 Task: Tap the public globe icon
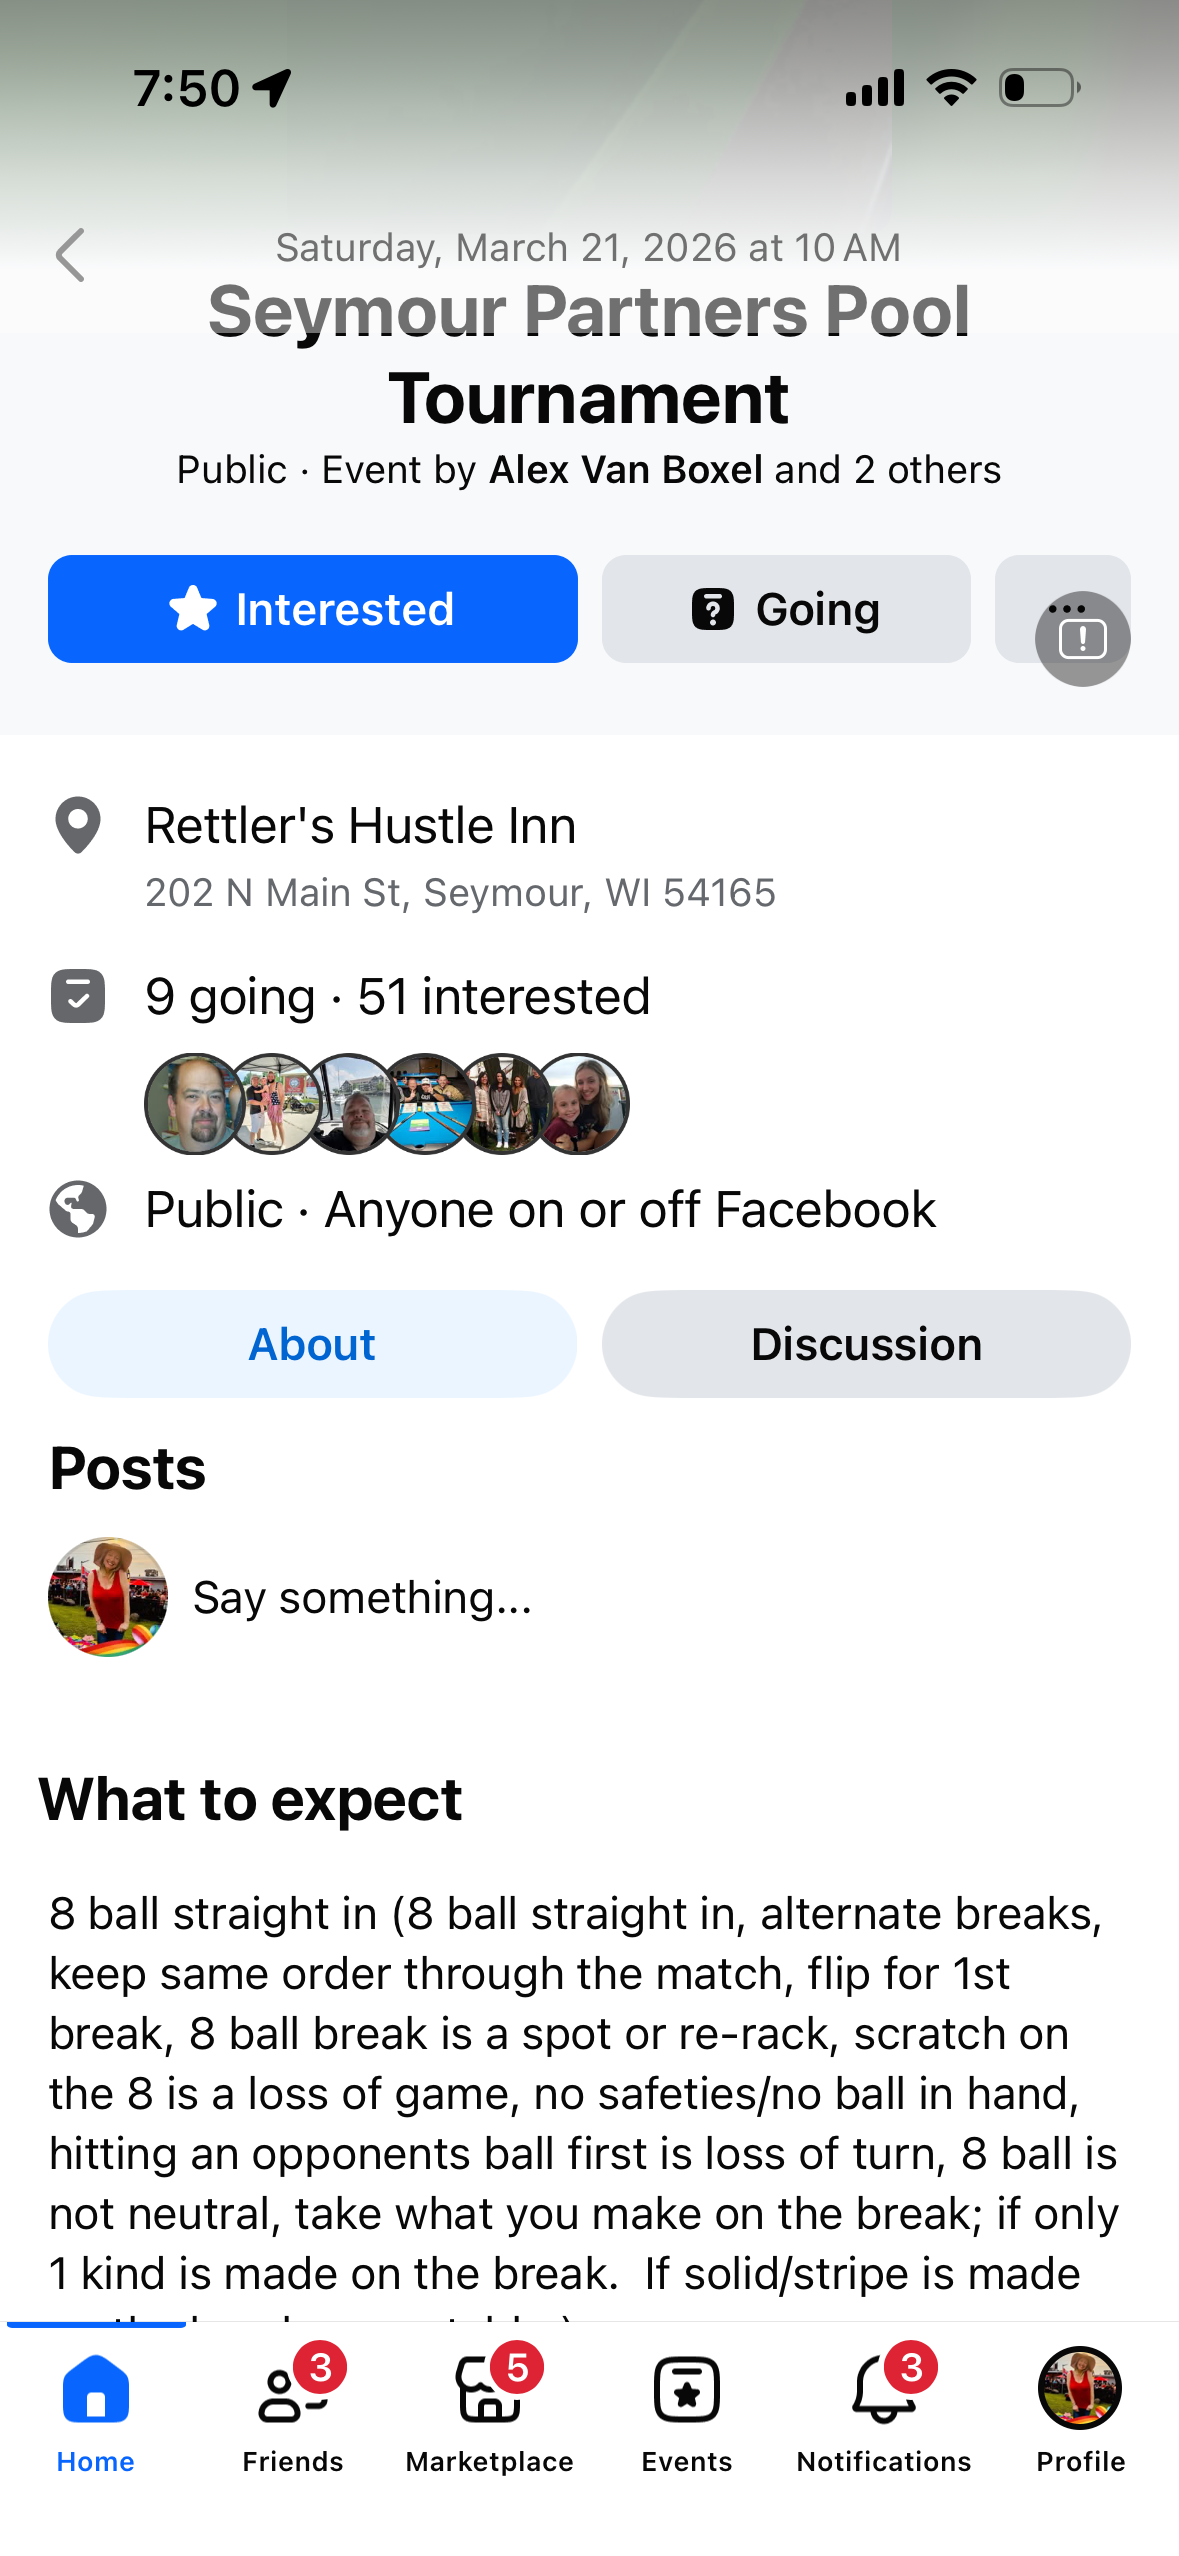click(78, 1209)
